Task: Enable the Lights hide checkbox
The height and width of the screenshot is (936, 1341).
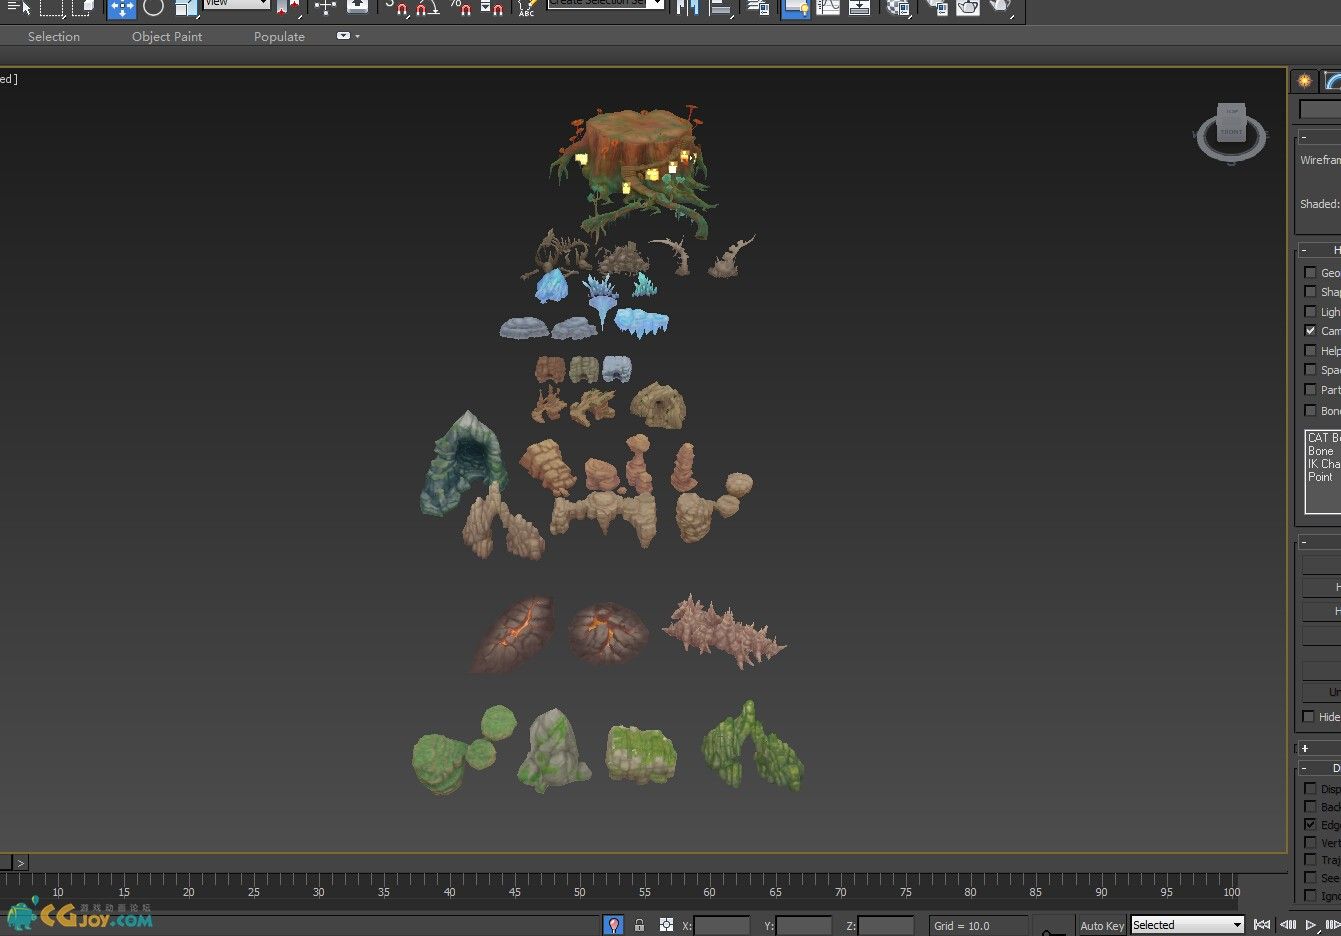Action: pyautogui.click(x=1311, y=311)
